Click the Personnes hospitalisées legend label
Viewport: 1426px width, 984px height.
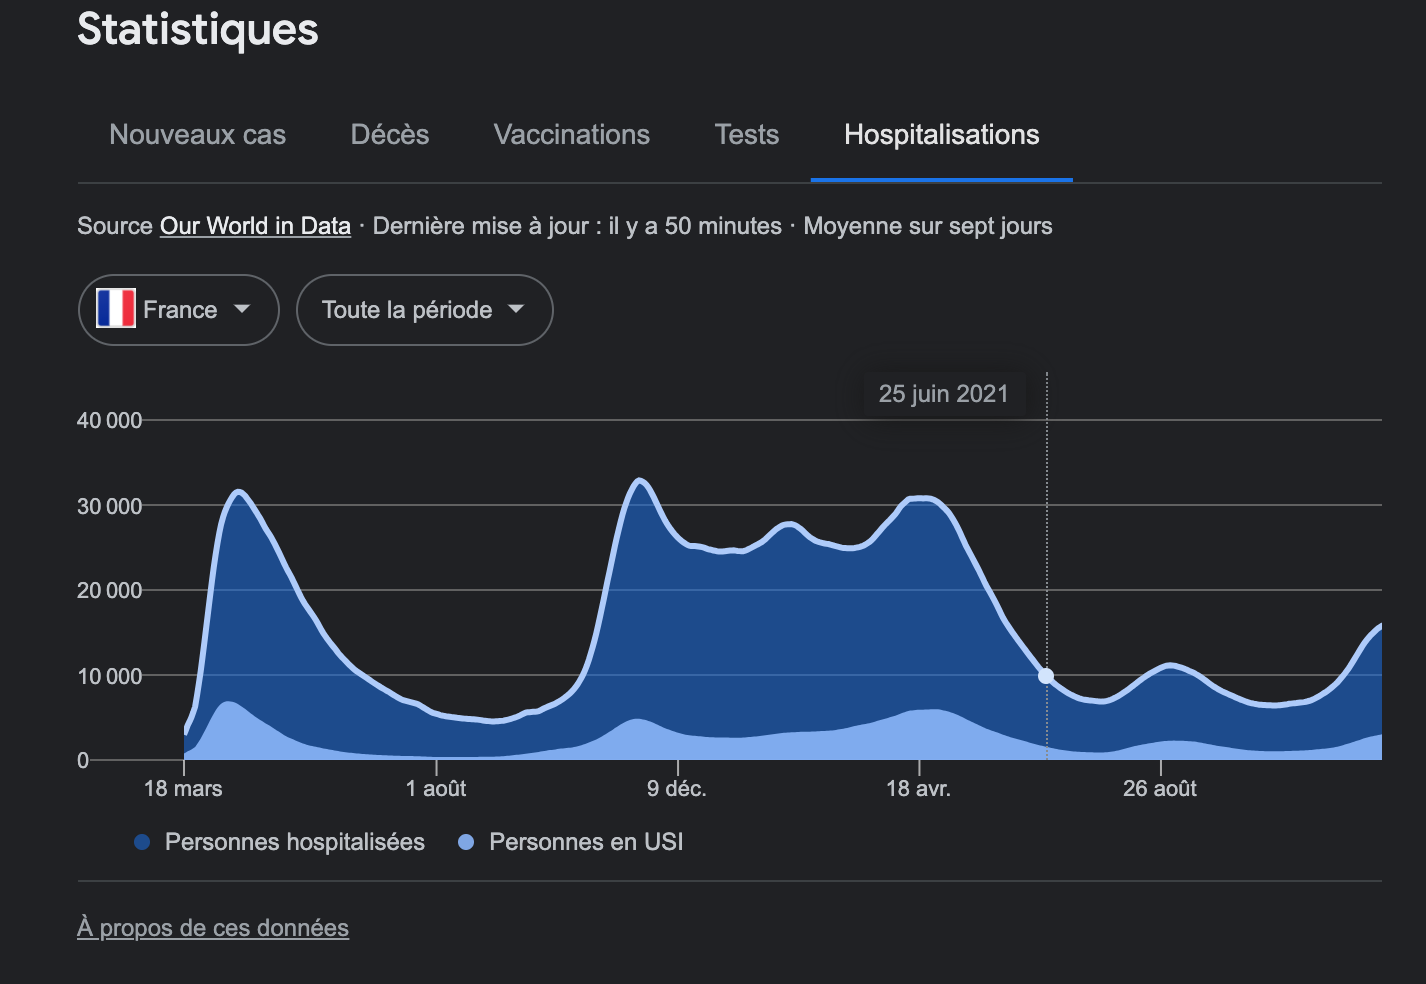coord(294,842)
